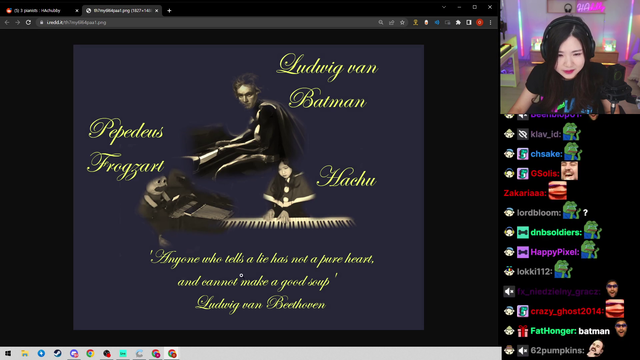The width and height of the screenshot is (640, 360).
Task: Click the streamer webcam feed
Action: click(570, 57)
